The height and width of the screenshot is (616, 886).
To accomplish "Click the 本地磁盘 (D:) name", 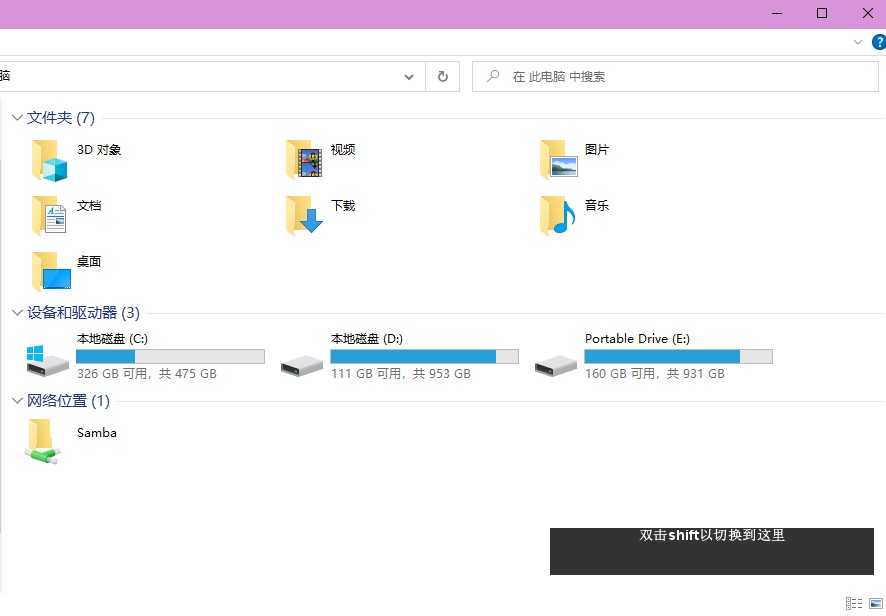I will 367,339.
